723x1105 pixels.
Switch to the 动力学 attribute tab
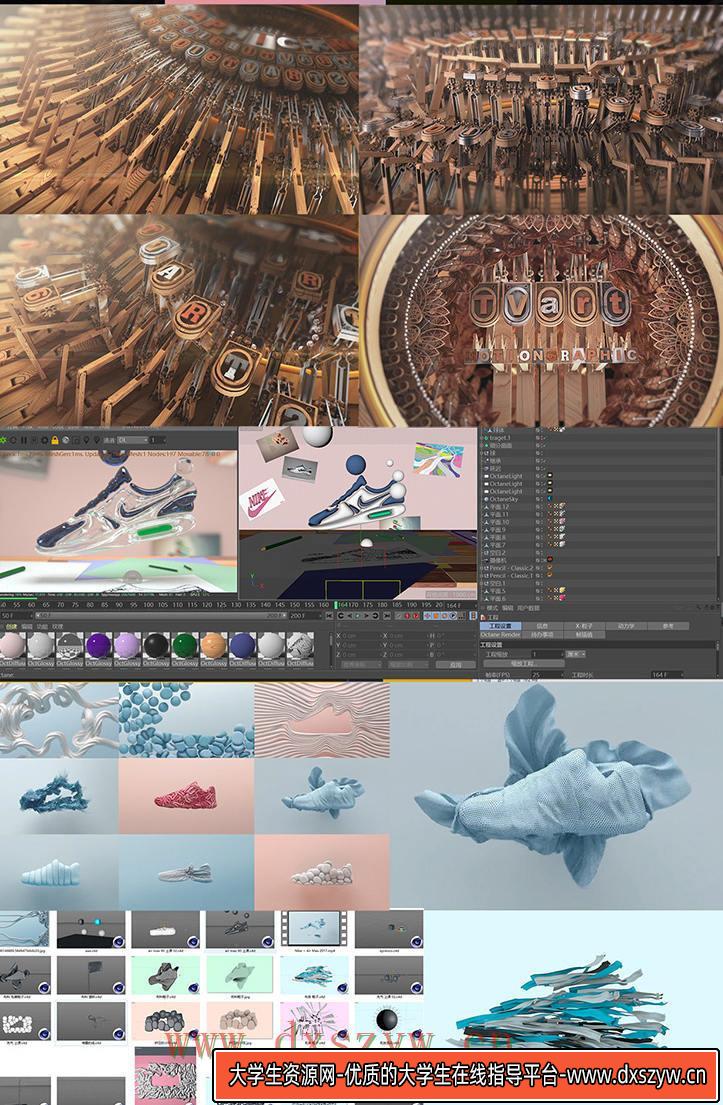point(626,626)
